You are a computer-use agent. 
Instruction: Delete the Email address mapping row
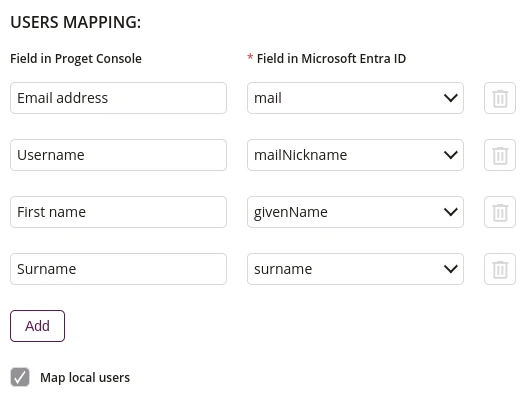click(499, 98)
